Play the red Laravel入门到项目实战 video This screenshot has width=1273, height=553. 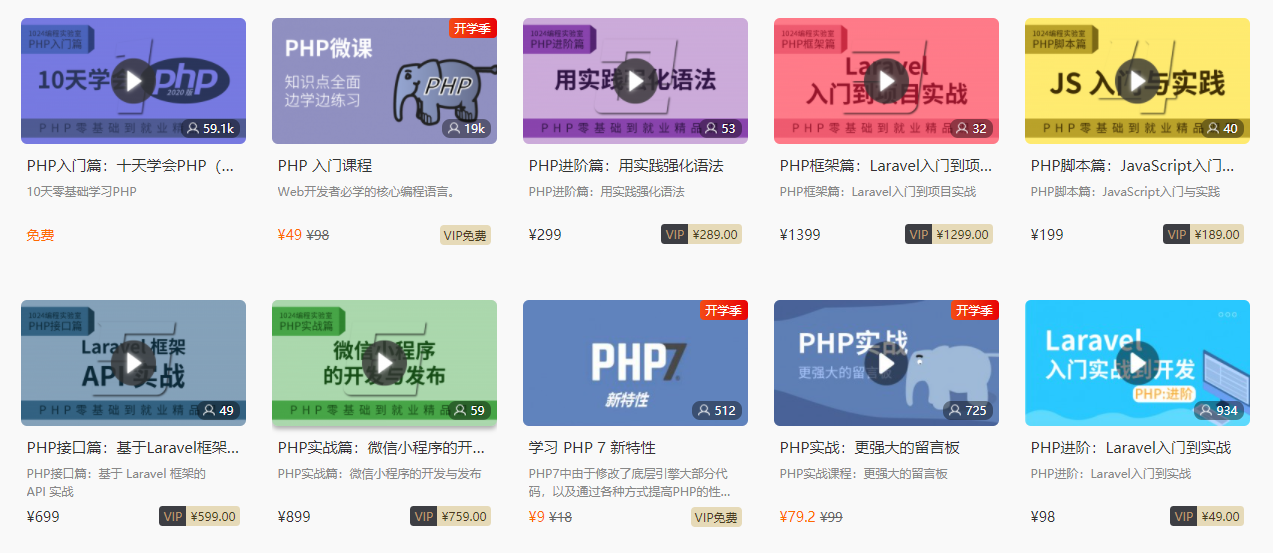[x=886, y=81]
